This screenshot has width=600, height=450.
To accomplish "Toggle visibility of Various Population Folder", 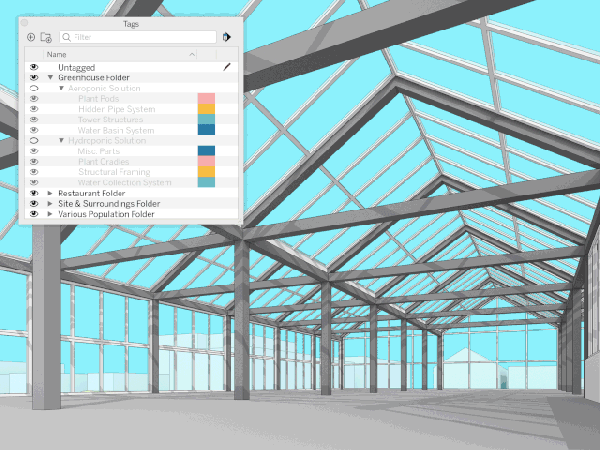I will tap(33, 214).
